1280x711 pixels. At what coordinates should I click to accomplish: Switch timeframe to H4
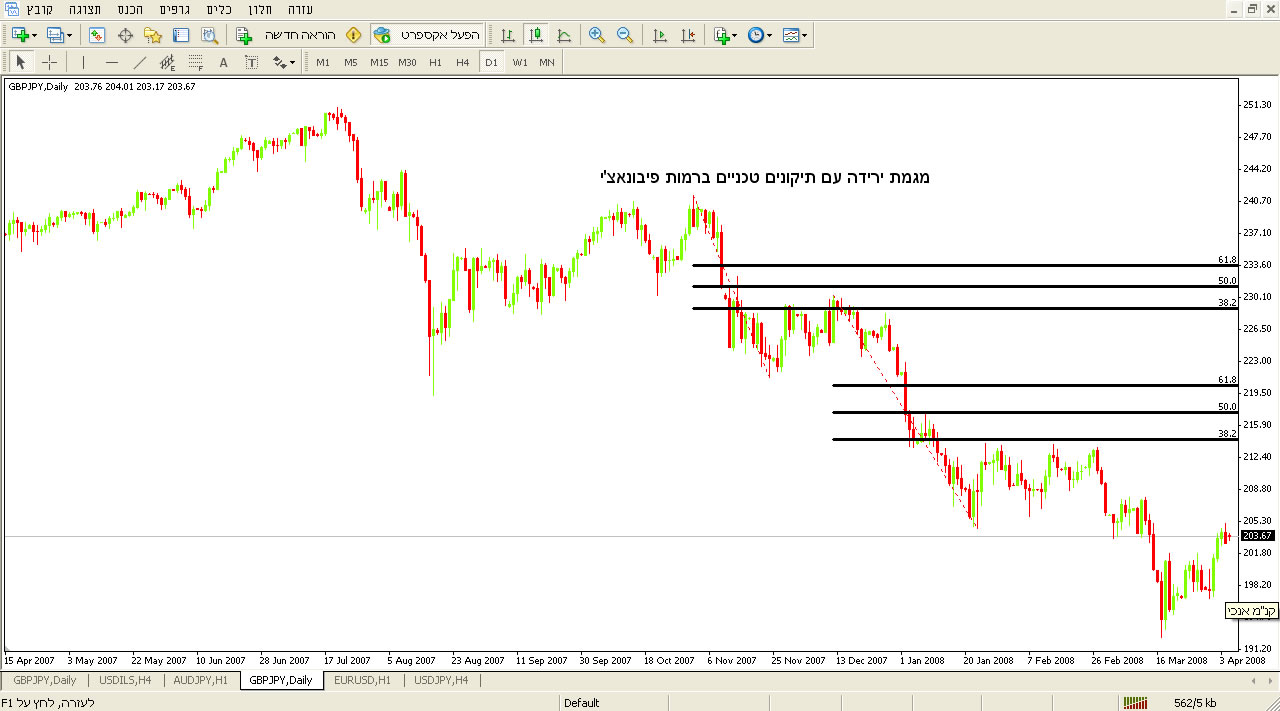point(462,62)
